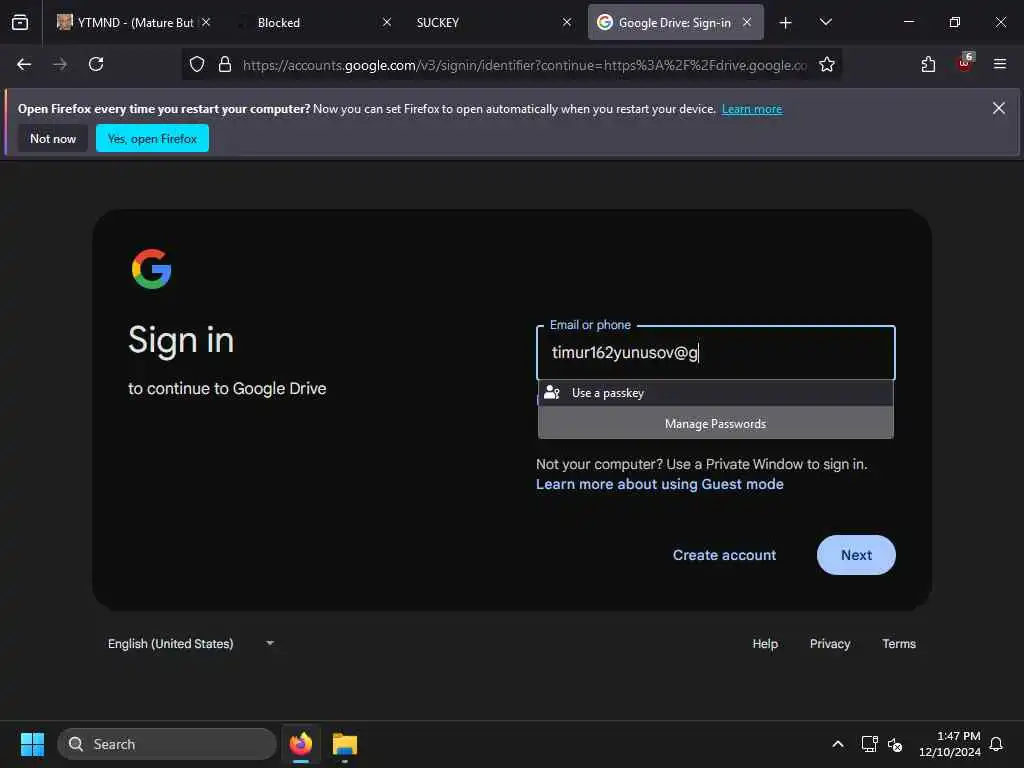Viewport: 1024px width, 768px height.
Task: Click Yes, open Firefox button
Action: 152,138
